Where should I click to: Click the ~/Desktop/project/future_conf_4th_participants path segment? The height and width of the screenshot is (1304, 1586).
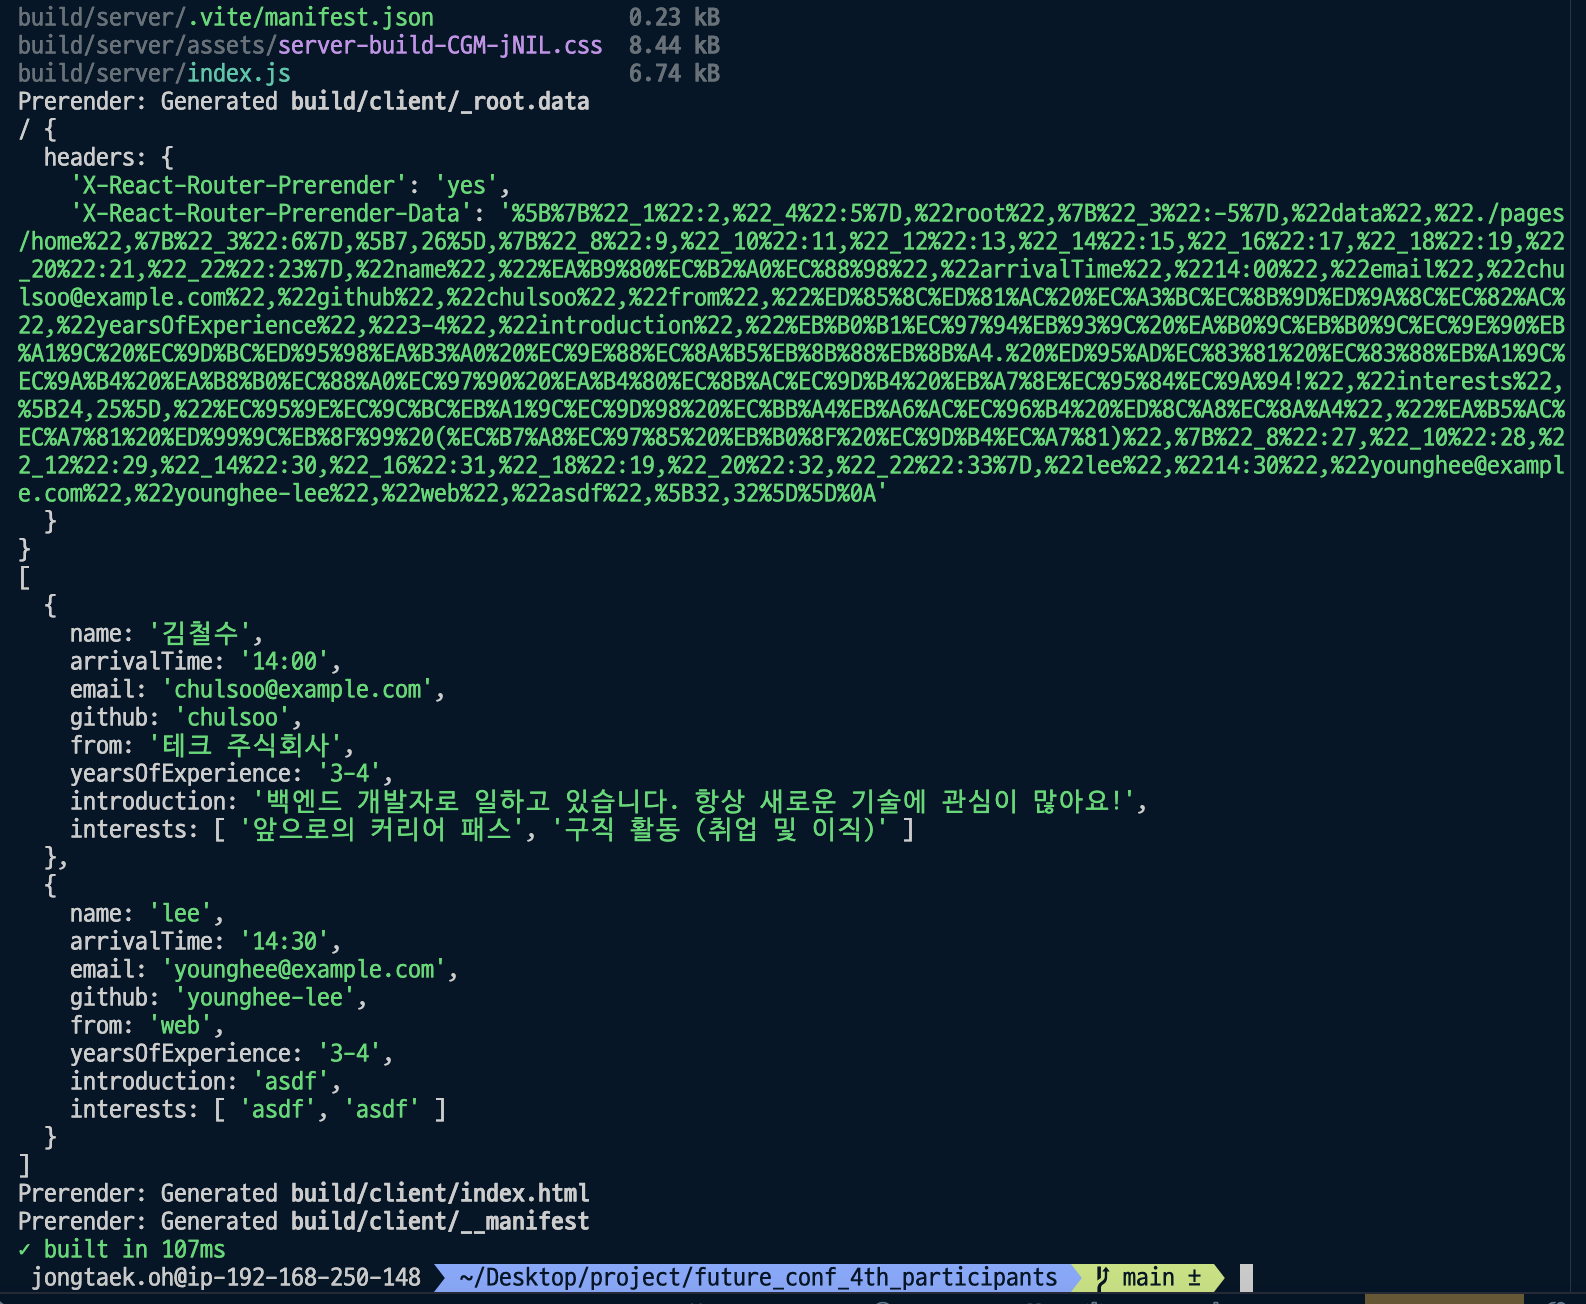pyautogui.click(x=757, y=1277)
